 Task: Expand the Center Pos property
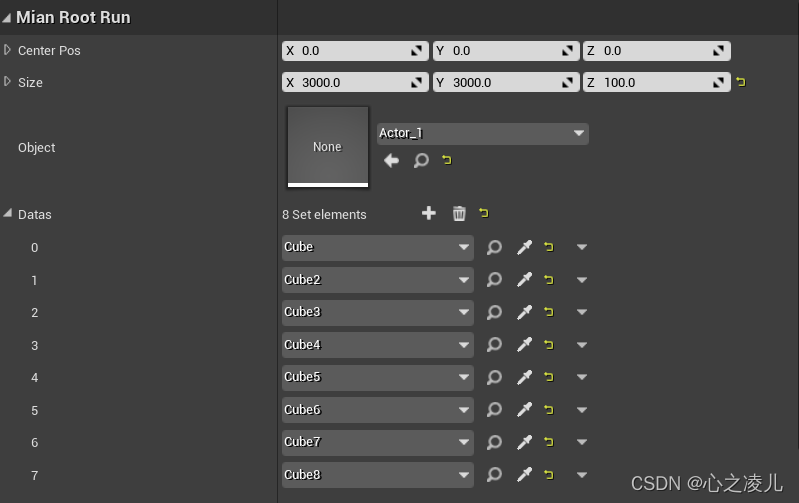(7, 50)
